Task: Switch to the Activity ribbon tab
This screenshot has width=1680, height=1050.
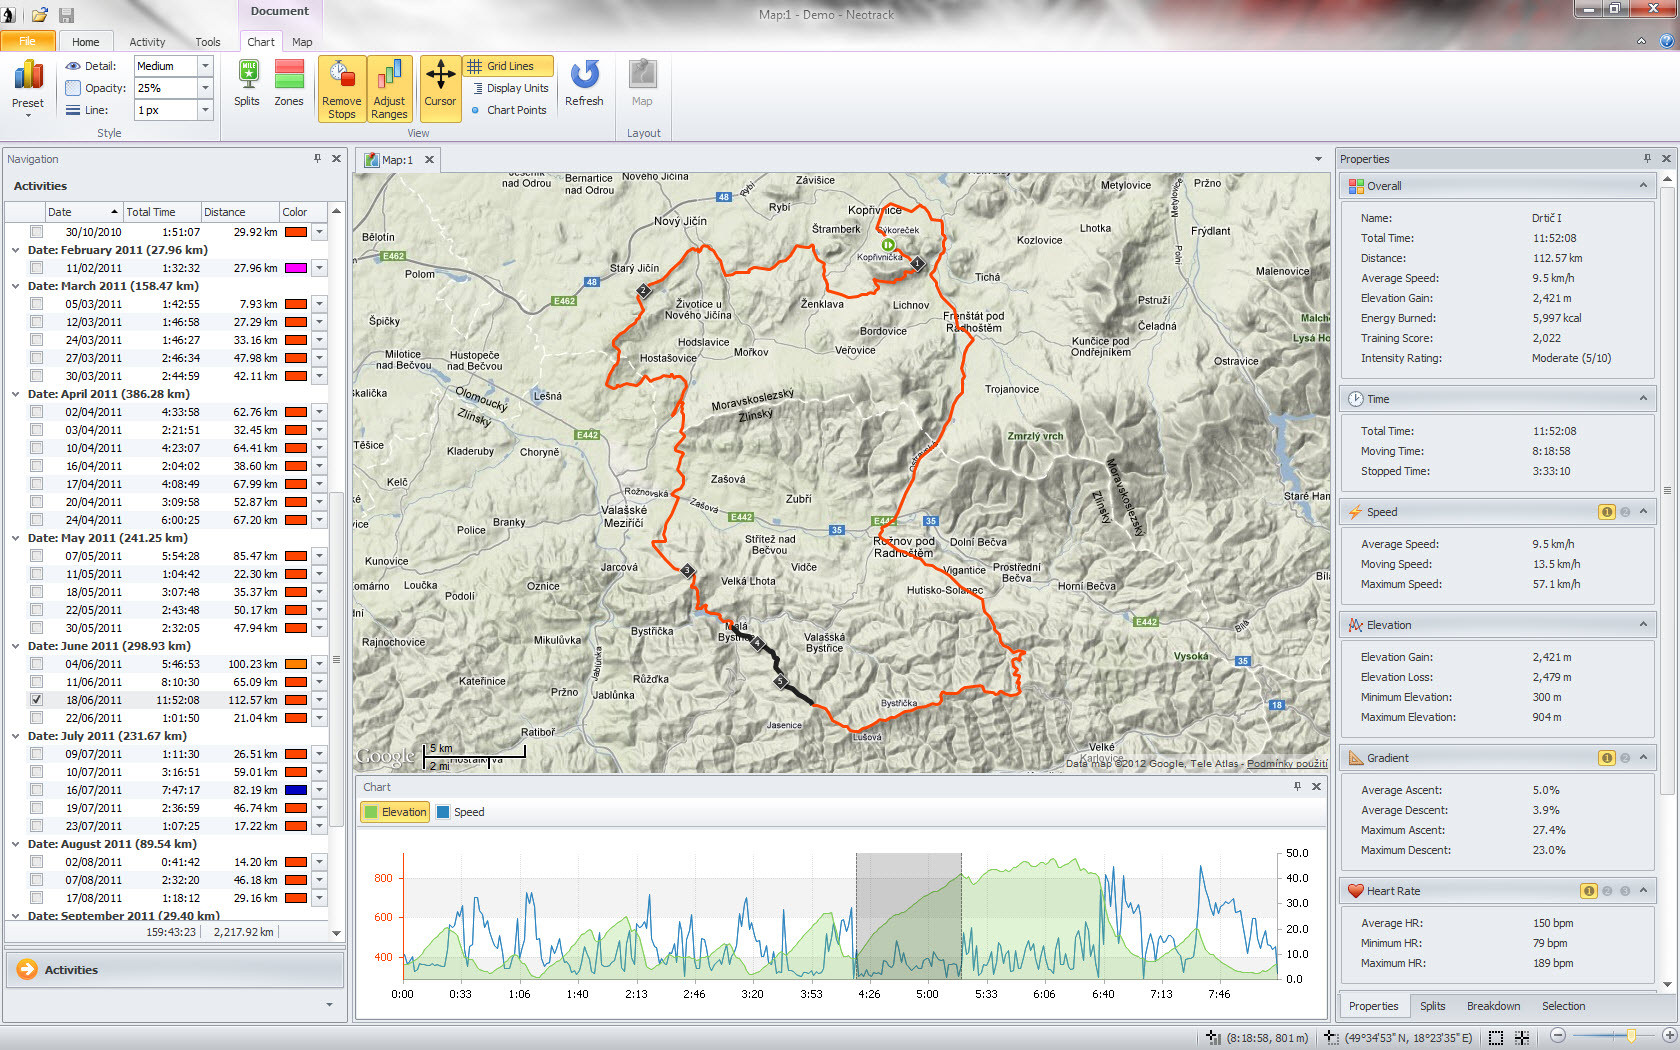Action: point(147,42)
